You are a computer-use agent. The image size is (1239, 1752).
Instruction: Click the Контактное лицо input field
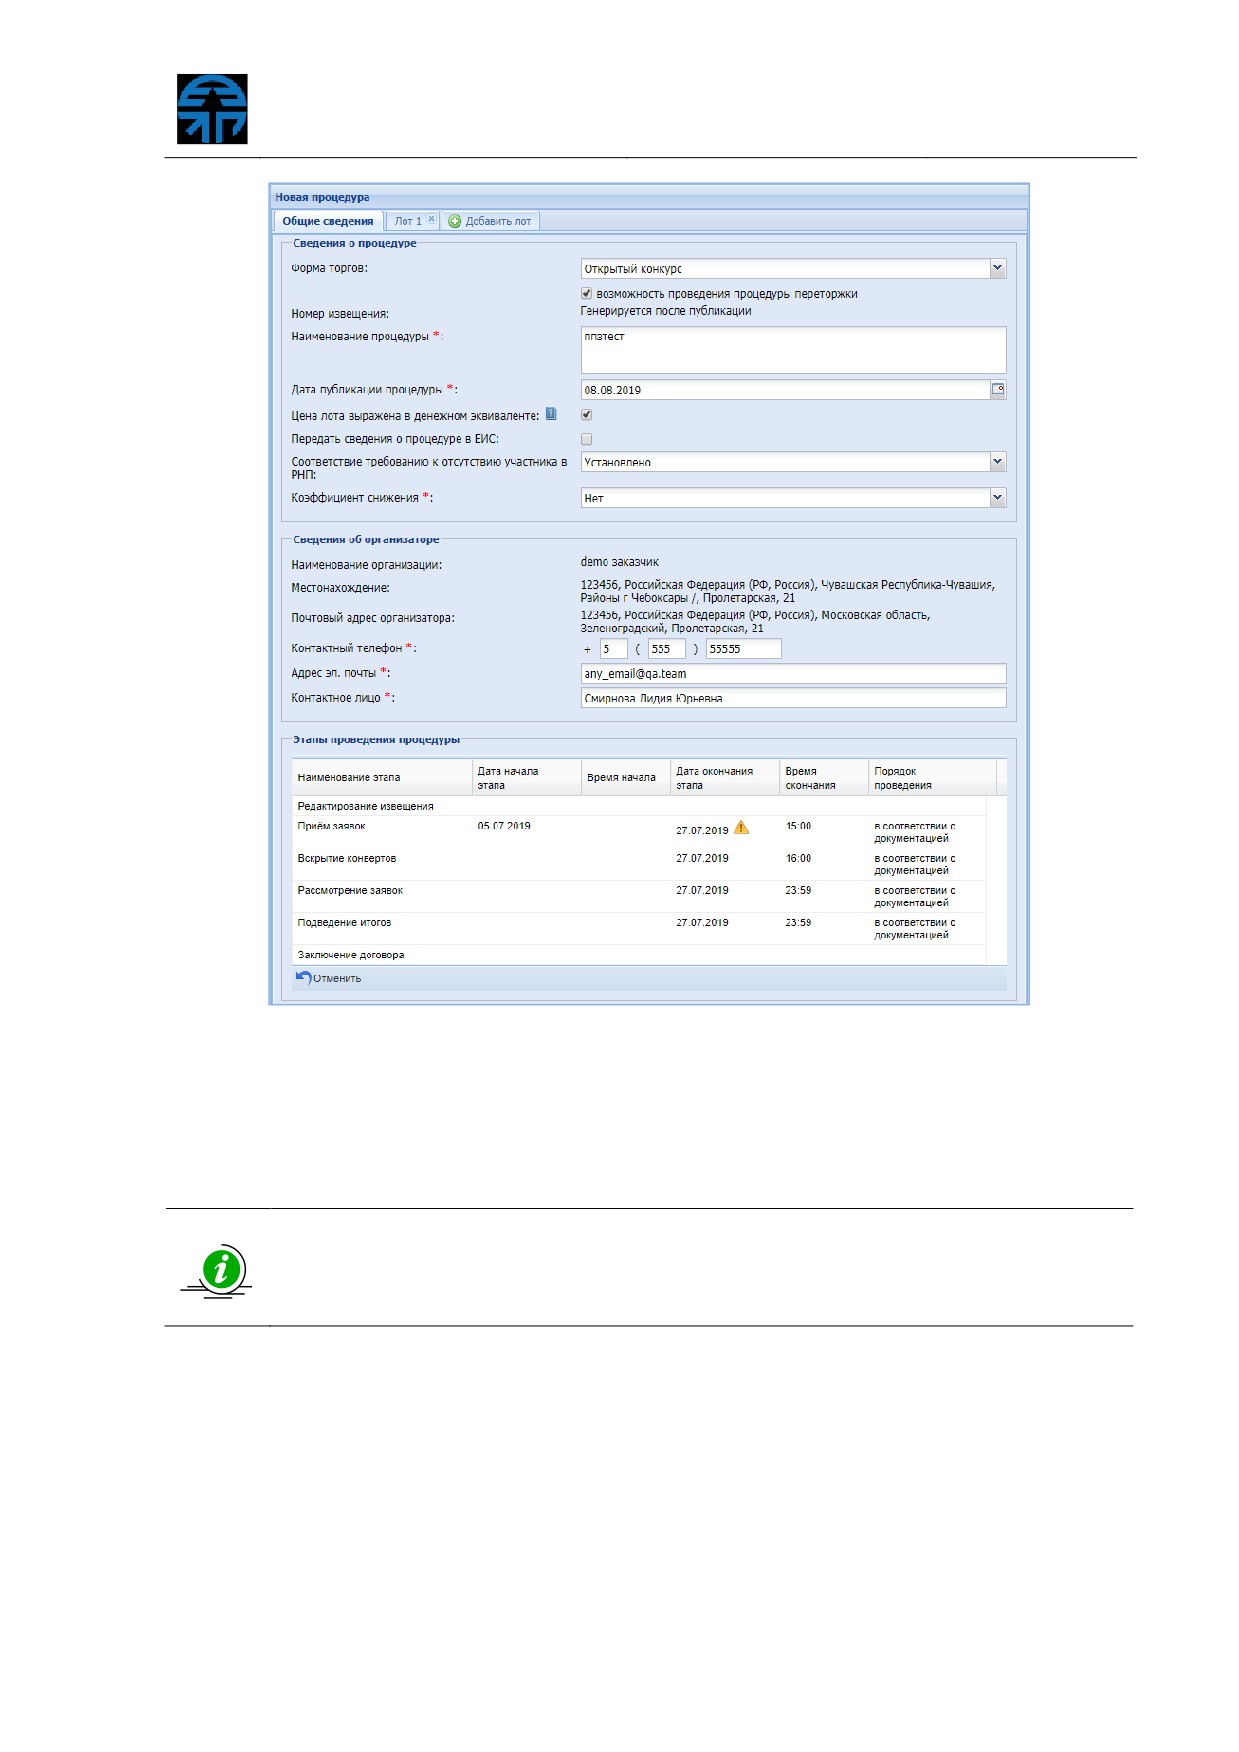coord(793,698)
